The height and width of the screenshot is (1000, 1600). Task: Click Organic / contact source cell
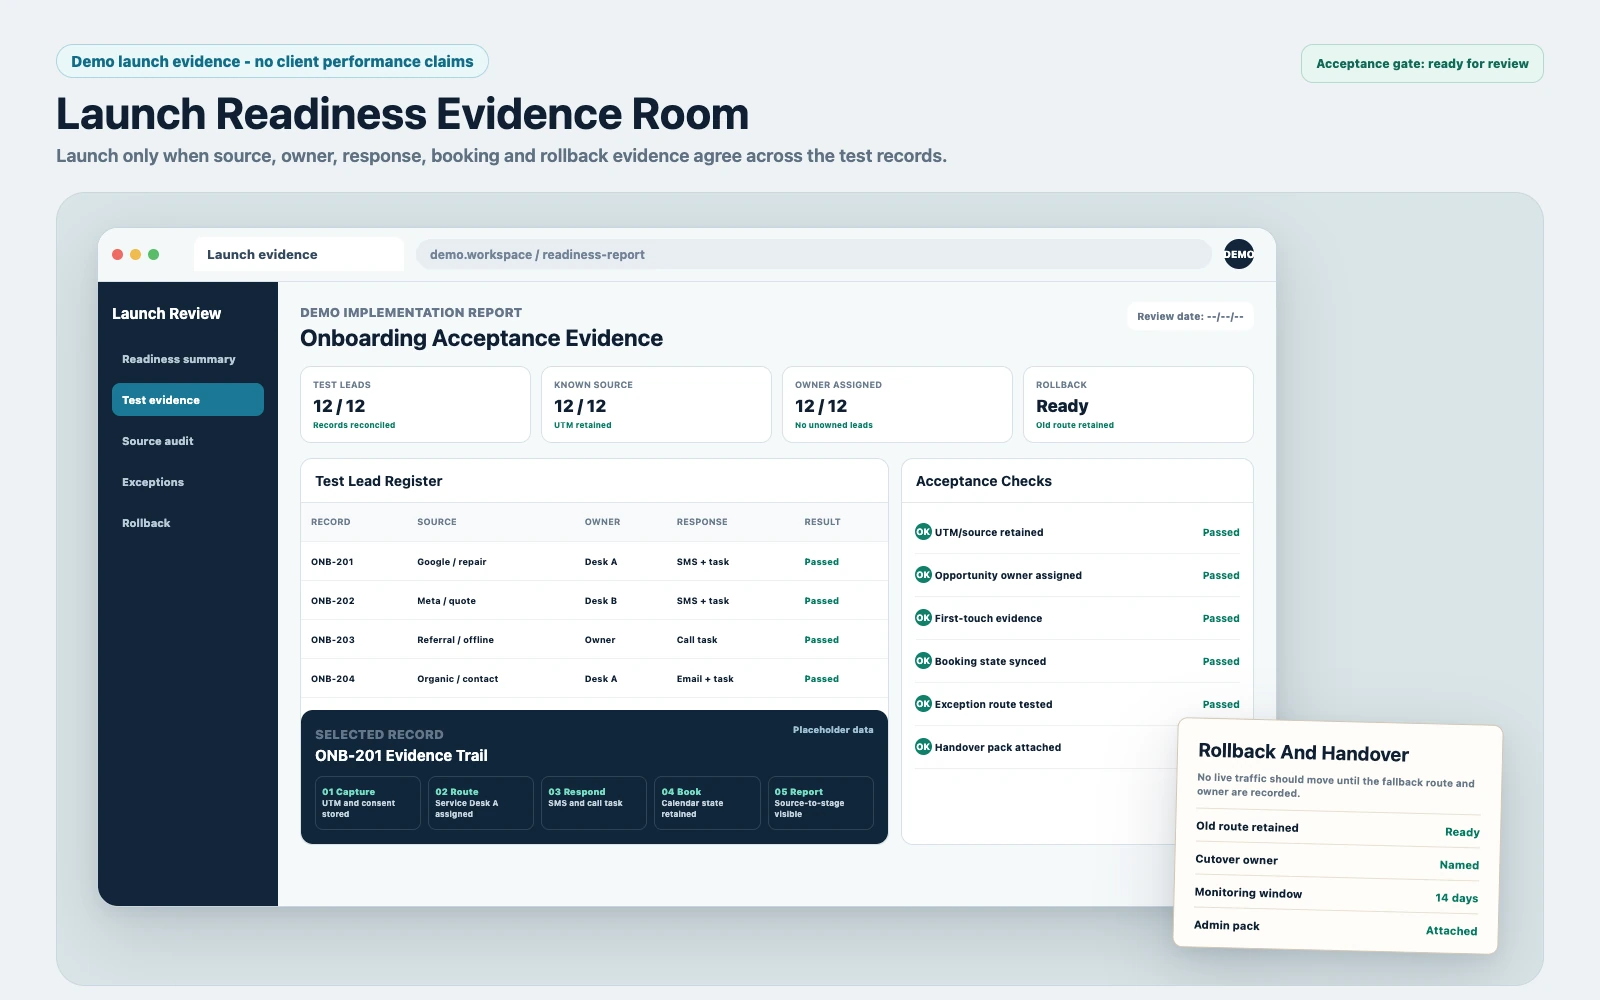tap(458, 679)
